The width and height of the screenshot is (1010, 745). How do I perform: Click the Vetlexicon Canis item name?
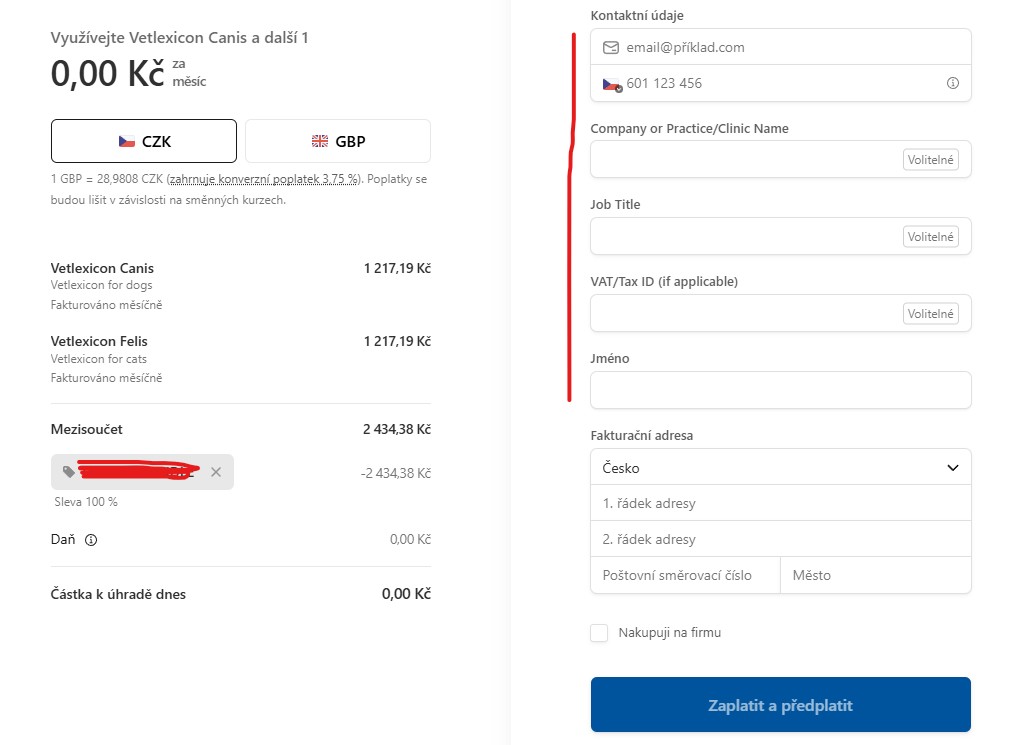pyautogui.click(x=102, y=268)
